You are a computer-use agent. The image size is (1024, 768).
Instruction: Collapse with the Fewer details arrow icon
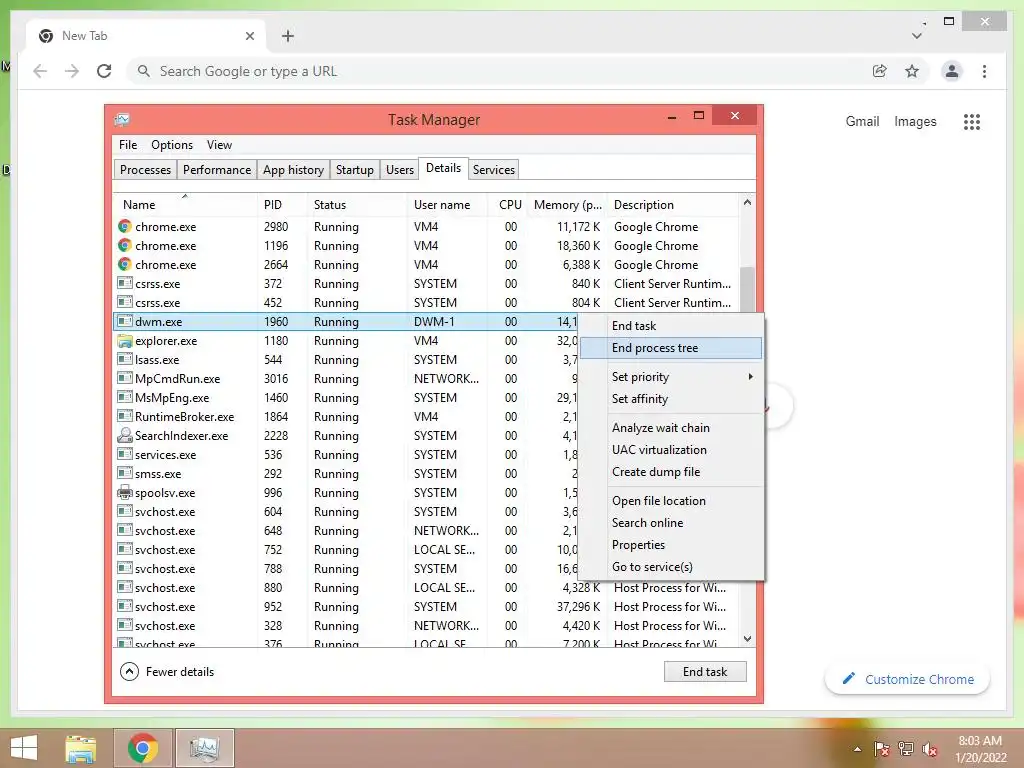click(x=129, y=671)
